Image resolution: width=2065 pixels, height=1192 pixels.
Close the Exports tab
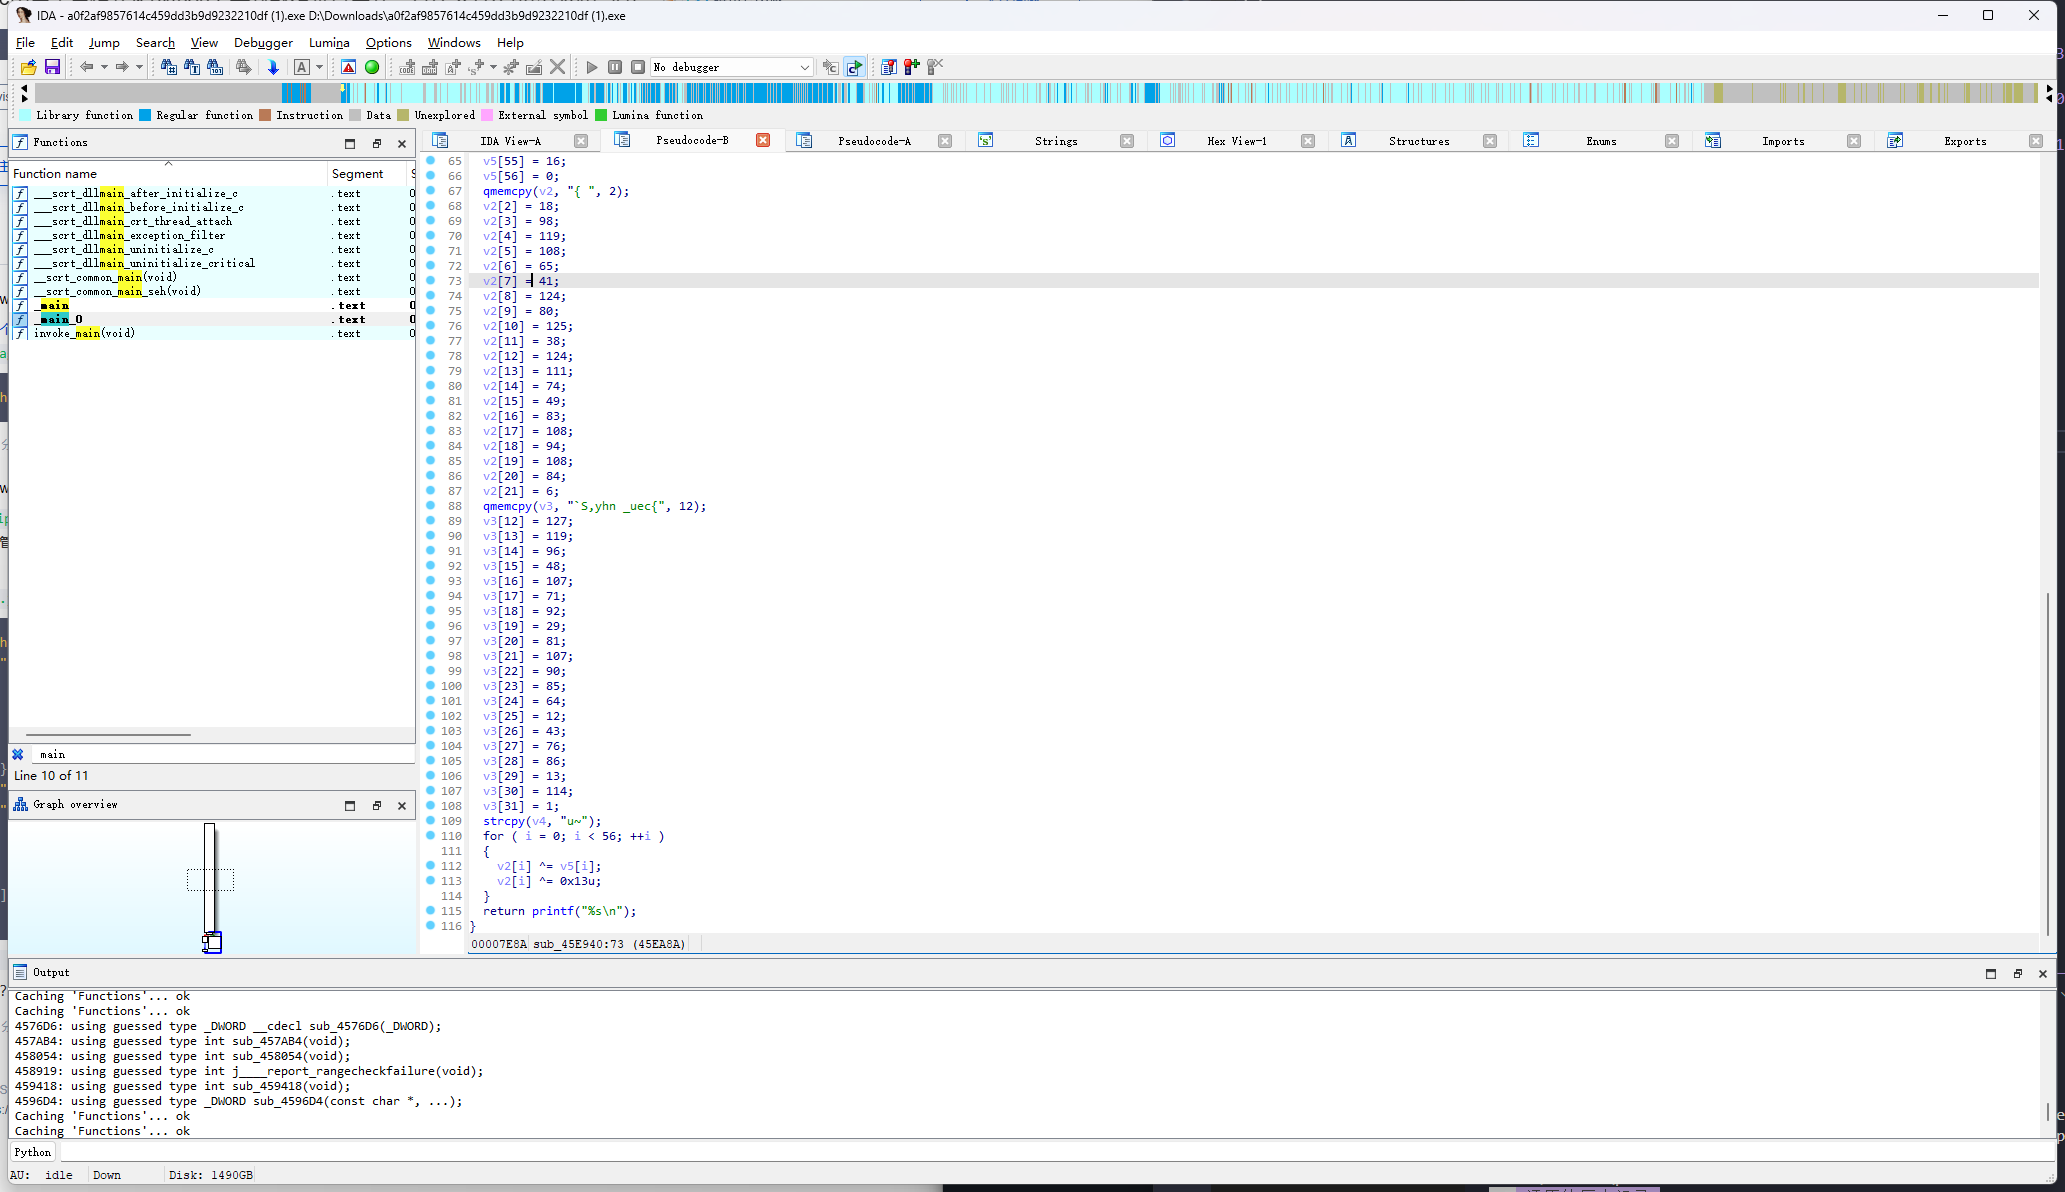[x=2036, y=141]
